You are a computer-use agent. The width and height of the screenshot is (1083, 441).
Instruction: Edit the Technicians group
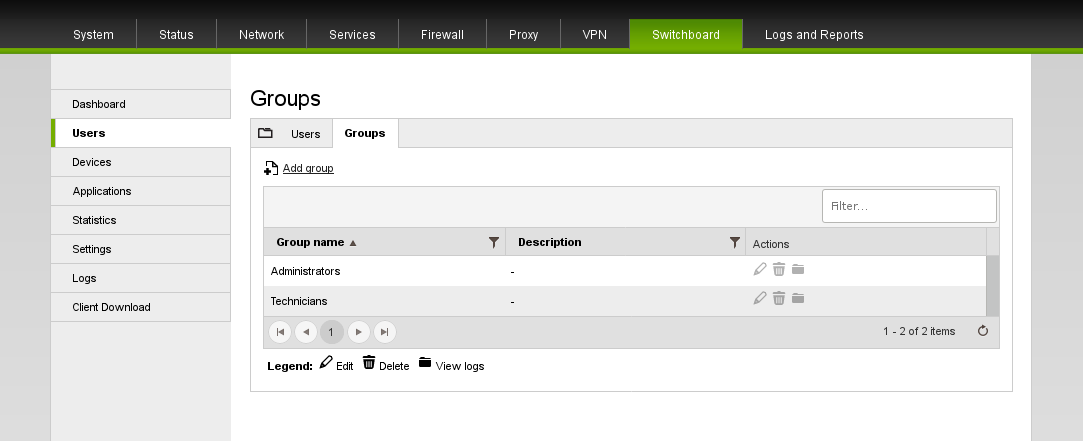(x=760, y=298)
